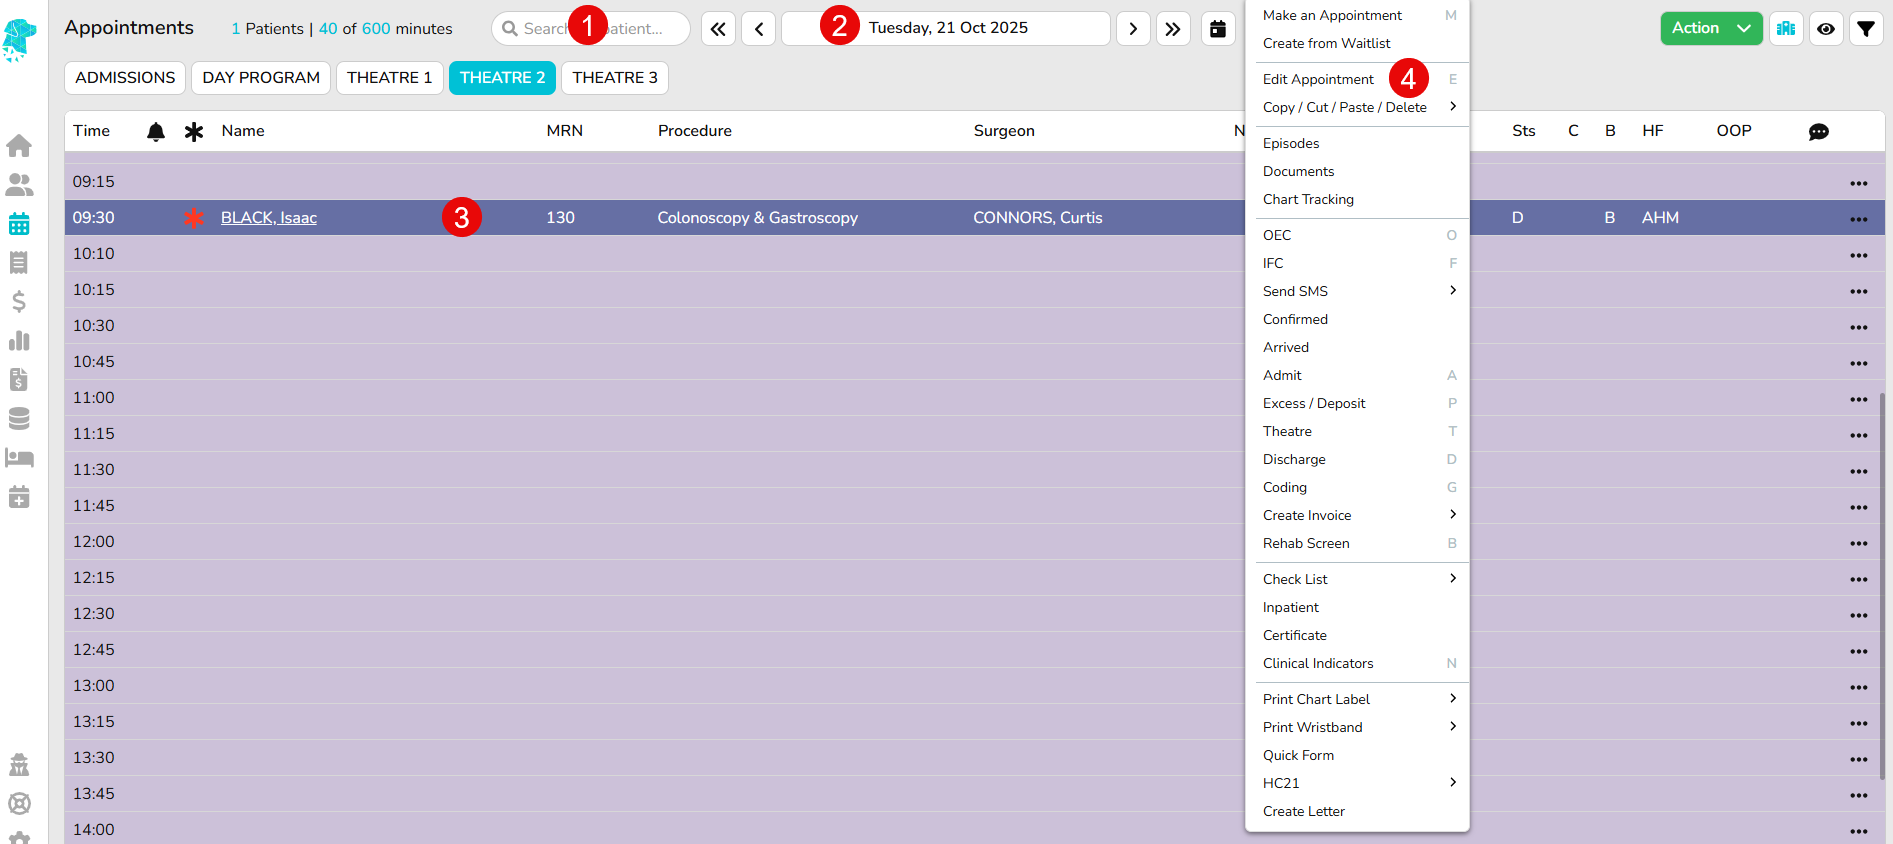Open the three-dot menu for 10:30 row
Viewport: 1893px width, 844px height.
[x=1858, y=327]
